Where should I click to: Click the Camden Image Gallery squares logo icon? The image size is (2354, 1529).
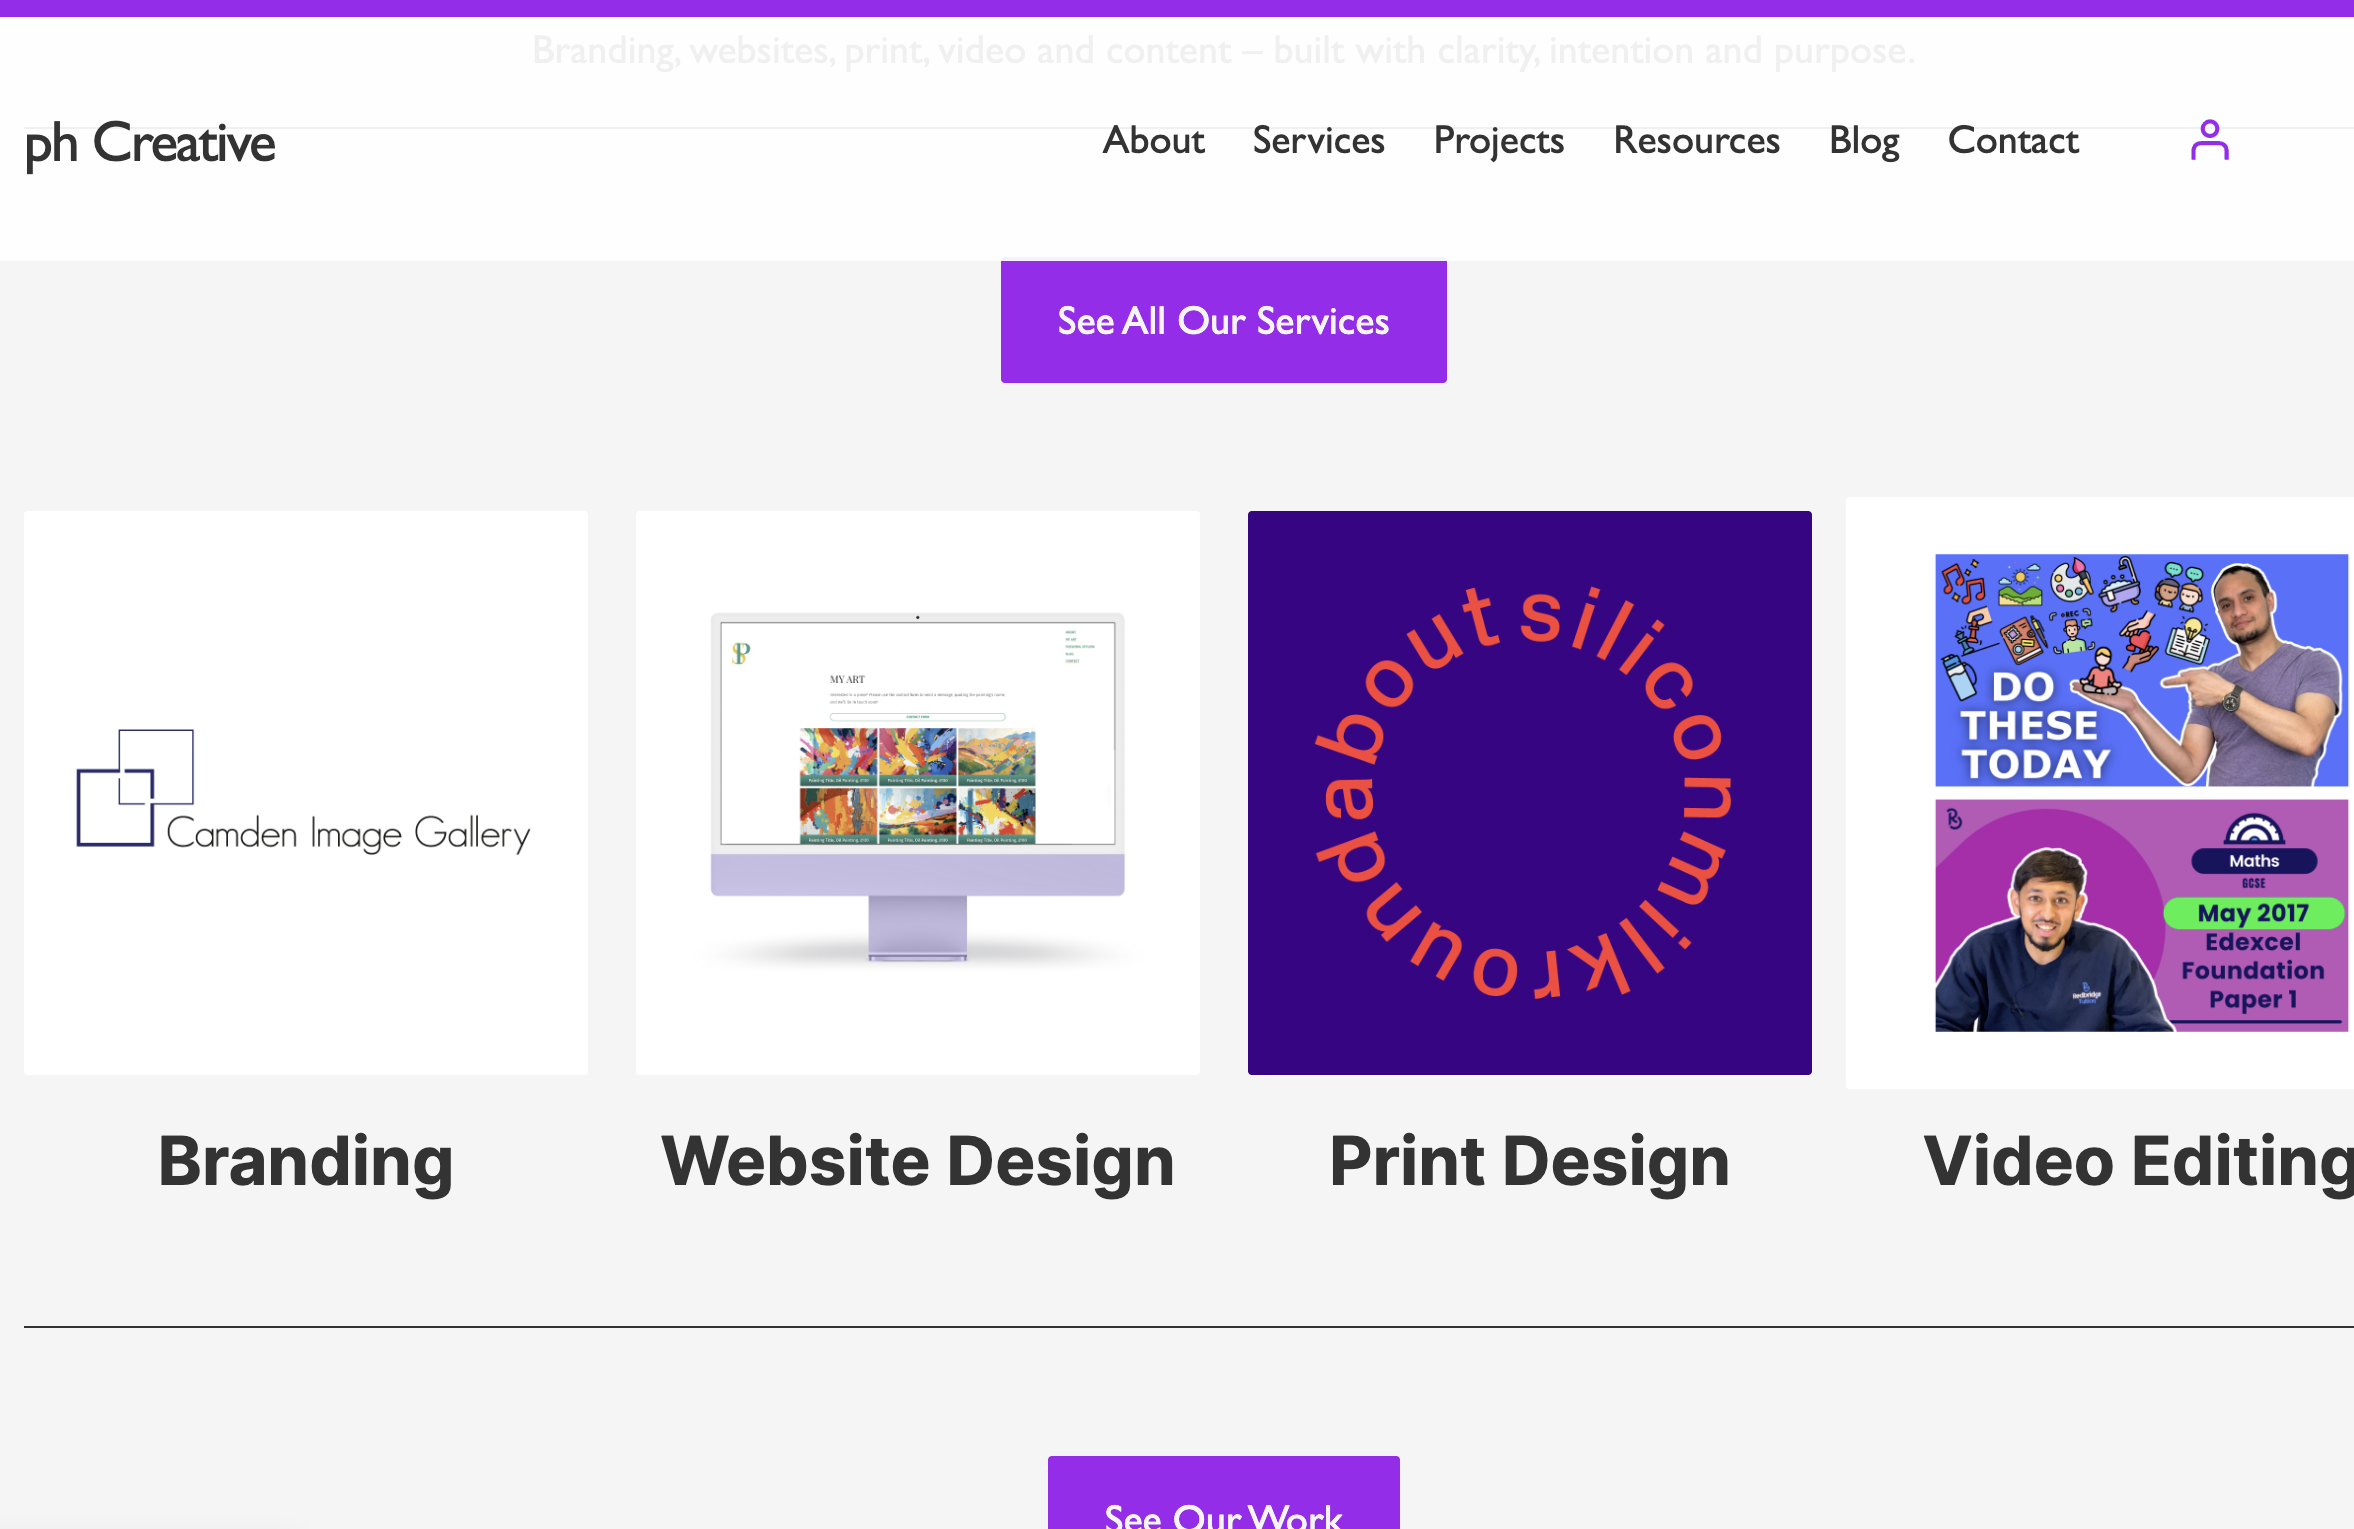tap(135, 787)
